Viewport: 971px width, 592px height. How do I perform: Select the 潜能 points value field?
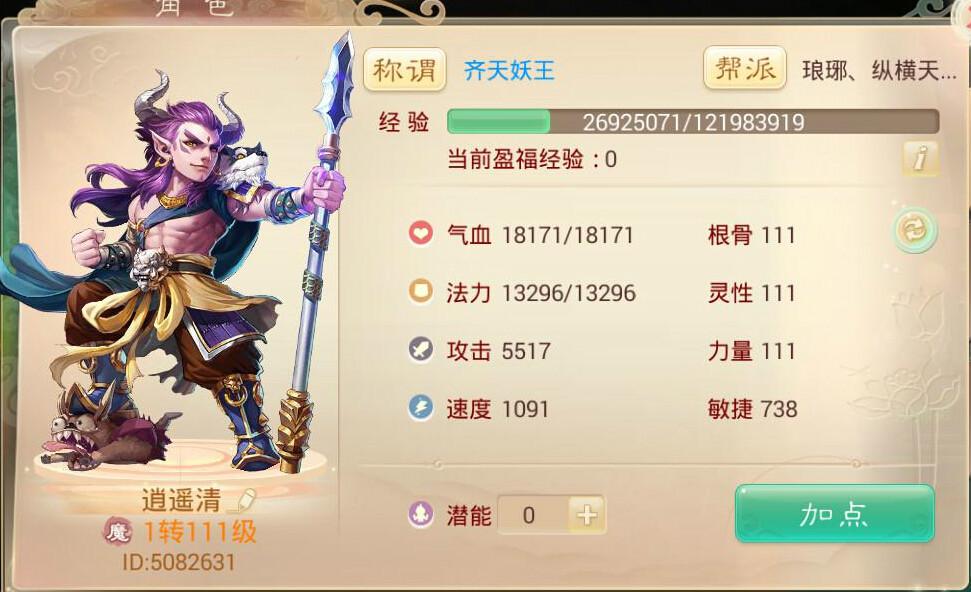(x=533, y=515)
